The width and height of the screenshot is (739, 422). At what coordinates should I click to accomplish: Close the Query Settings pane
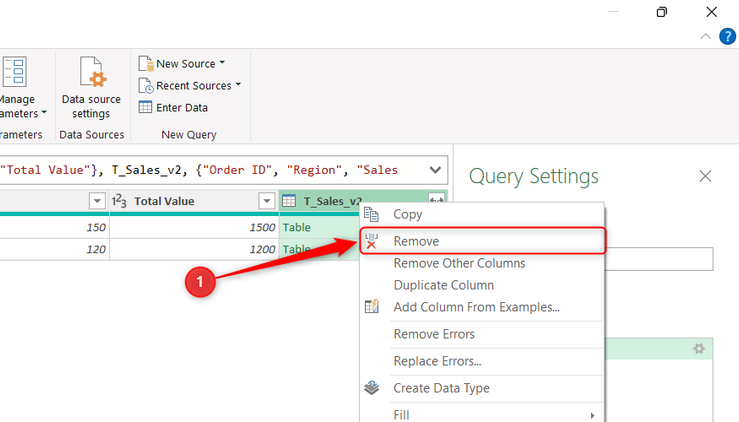point(705,176)
